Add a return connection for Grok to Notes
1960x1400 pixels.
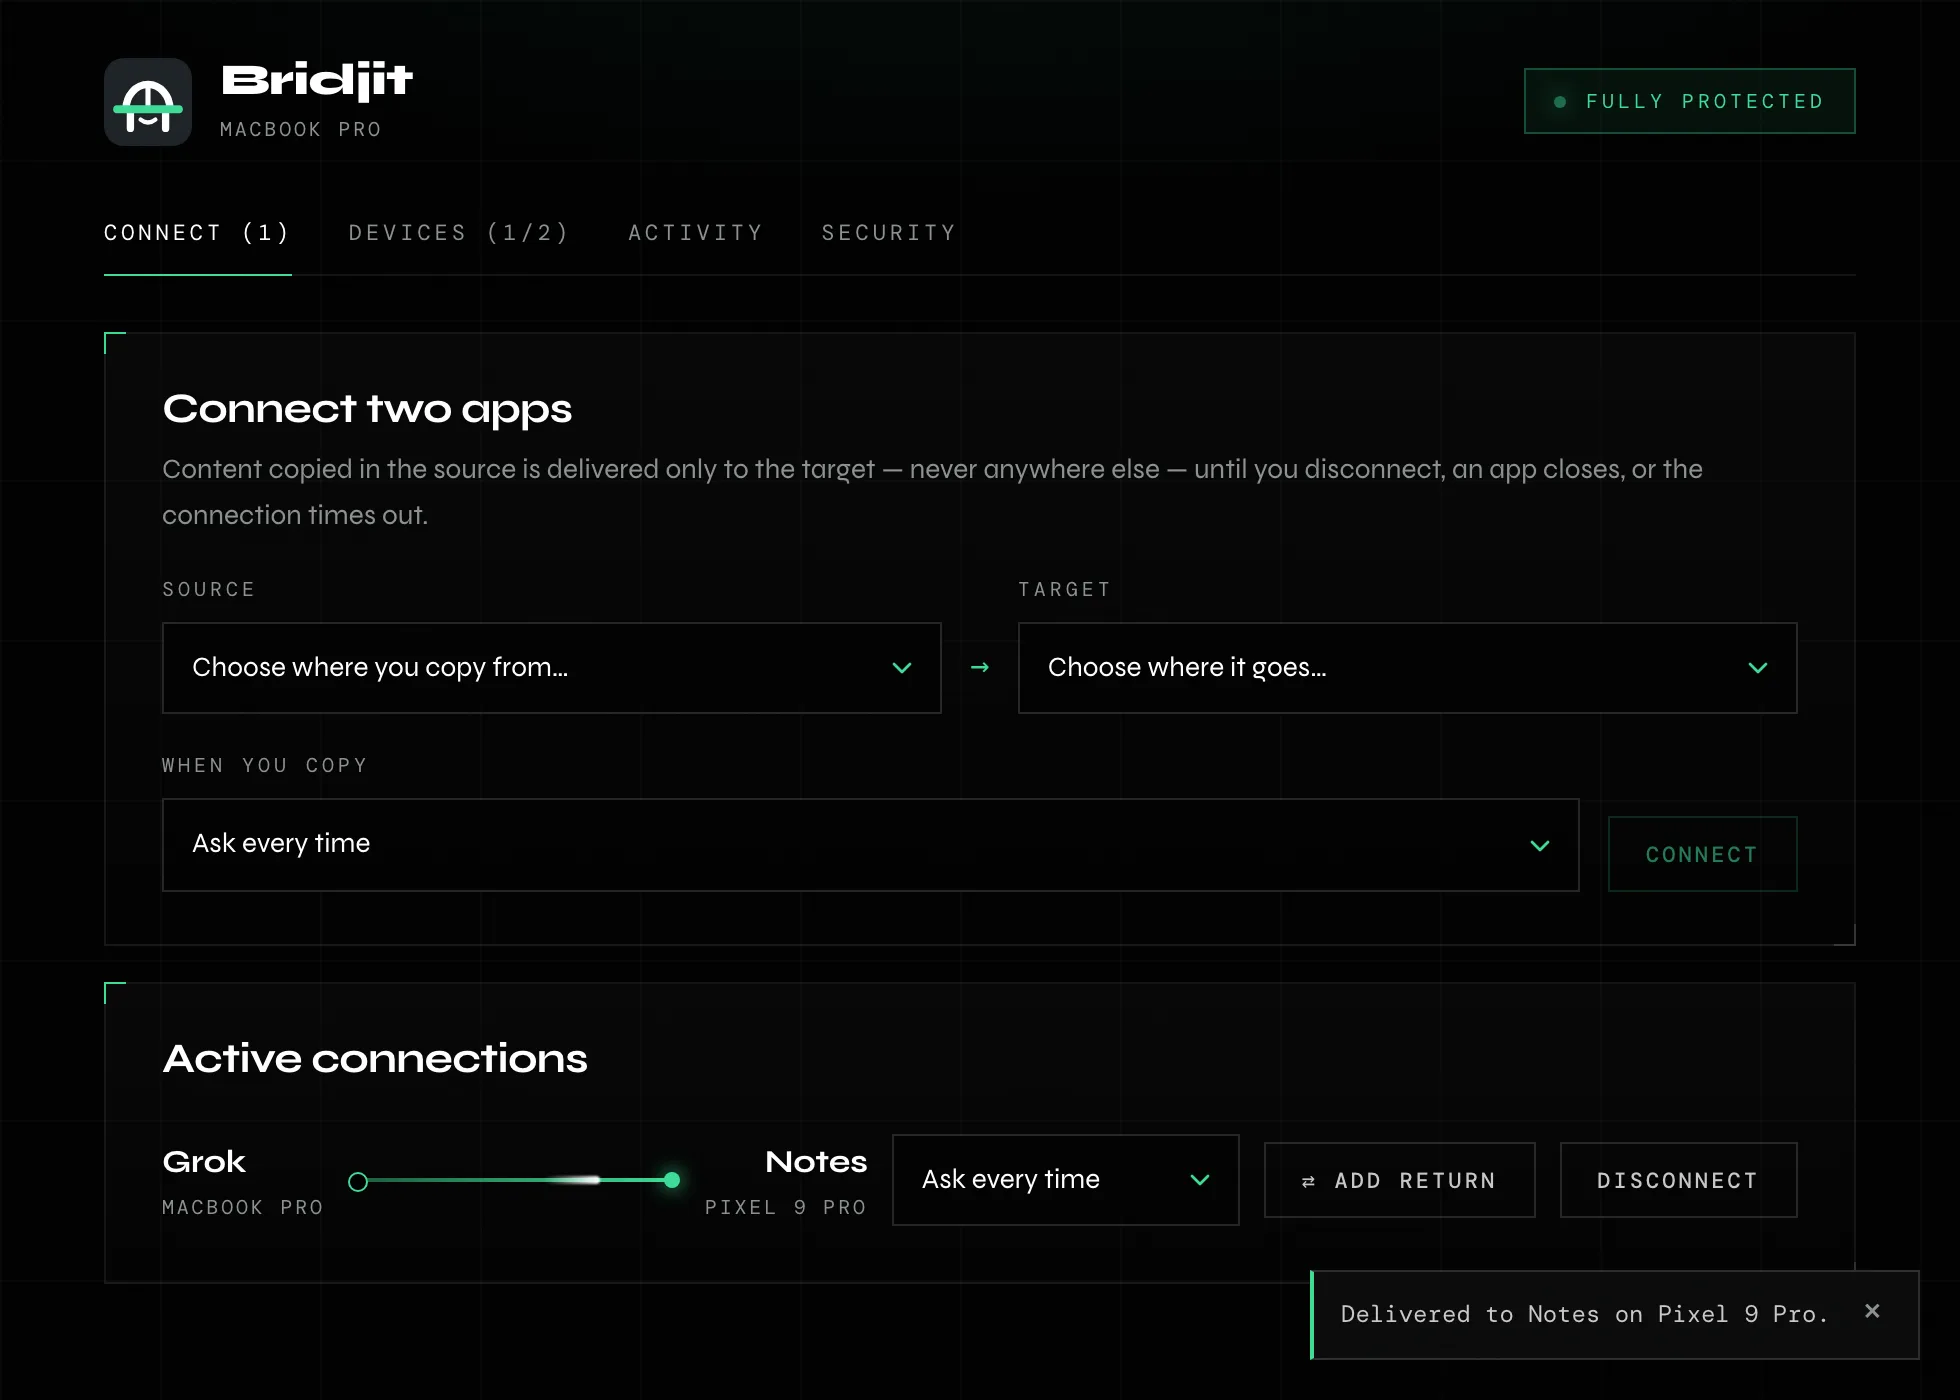point(1399,1180)
